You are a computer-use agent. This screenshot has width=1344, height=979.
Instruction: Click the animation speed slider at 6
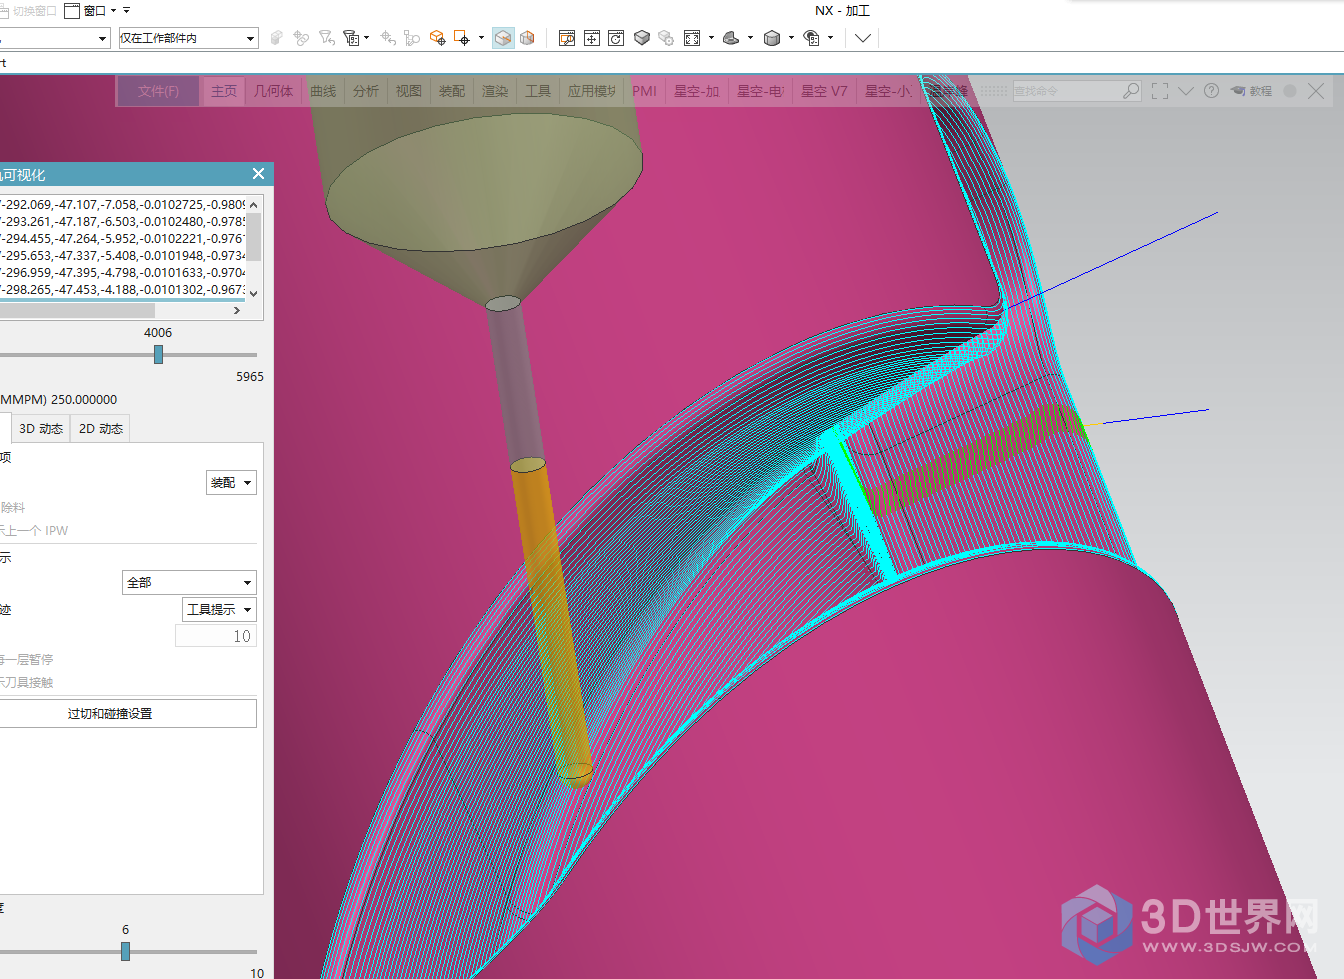[125, 952]
